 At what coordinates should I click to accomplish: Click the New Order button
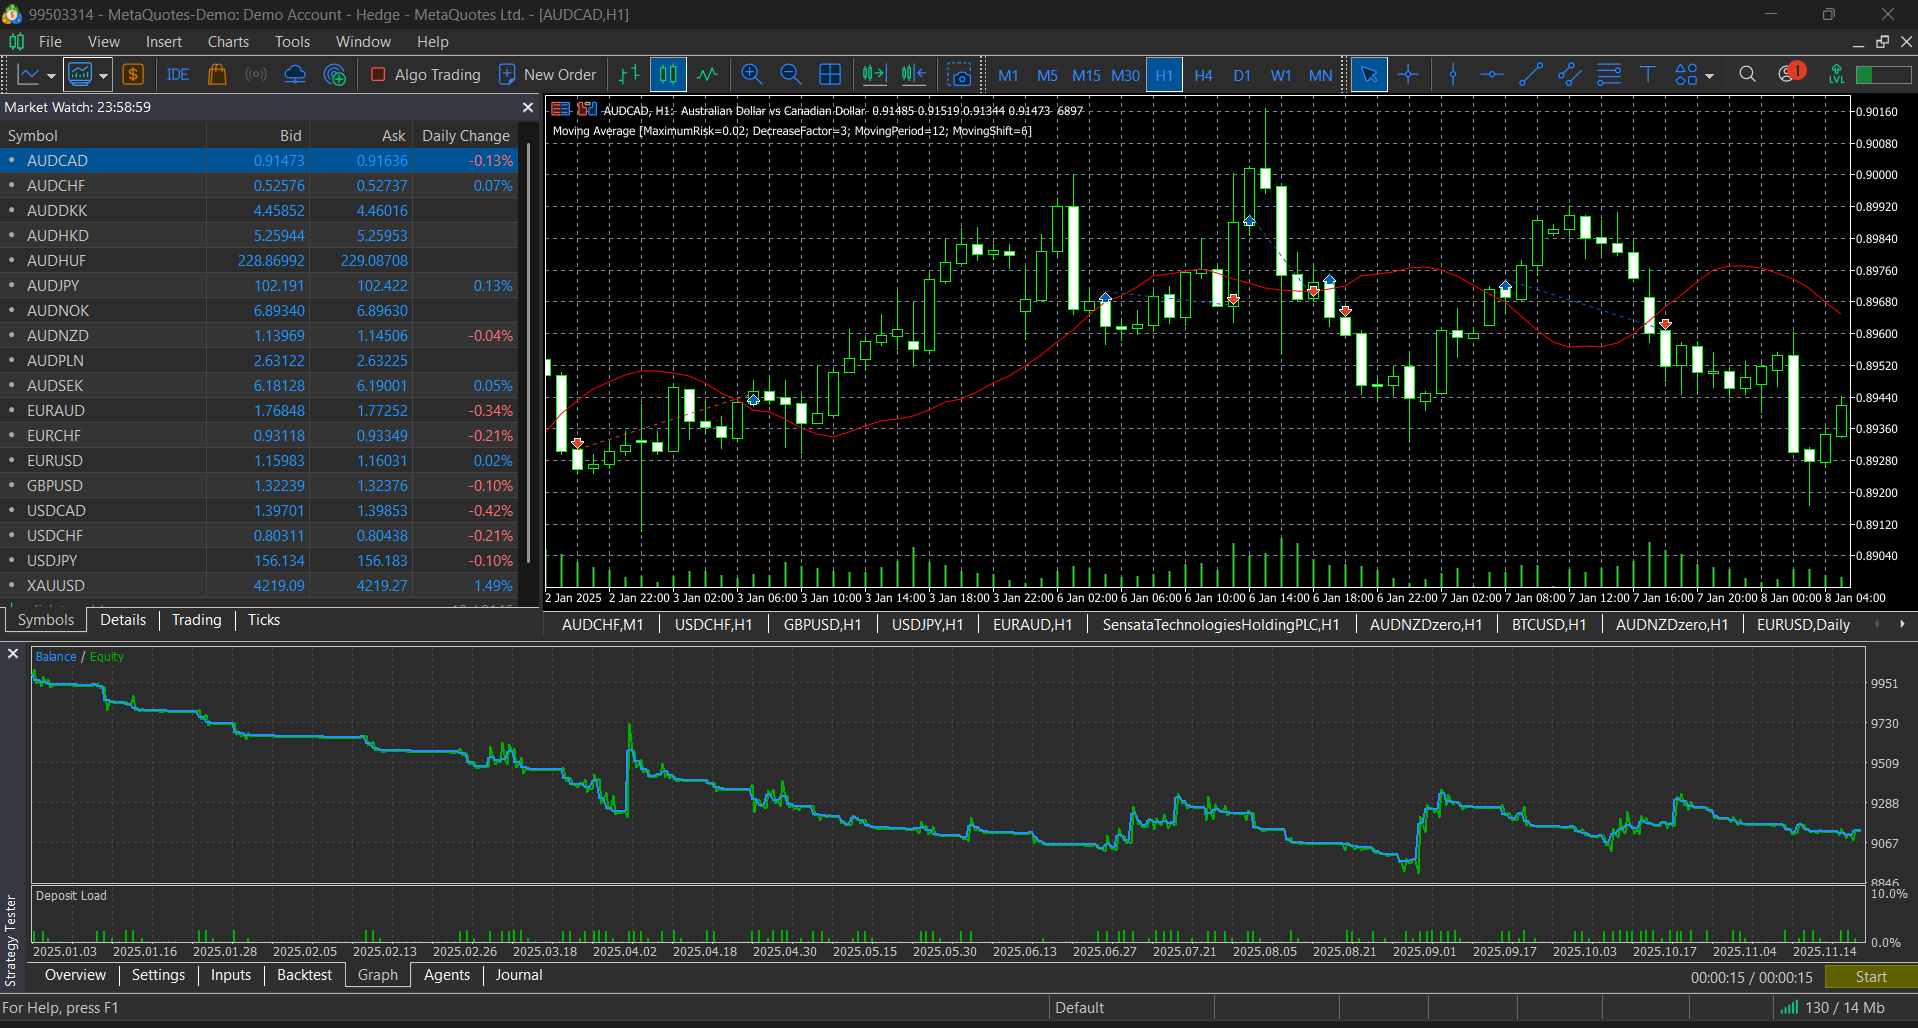click(x=546, y=74)
